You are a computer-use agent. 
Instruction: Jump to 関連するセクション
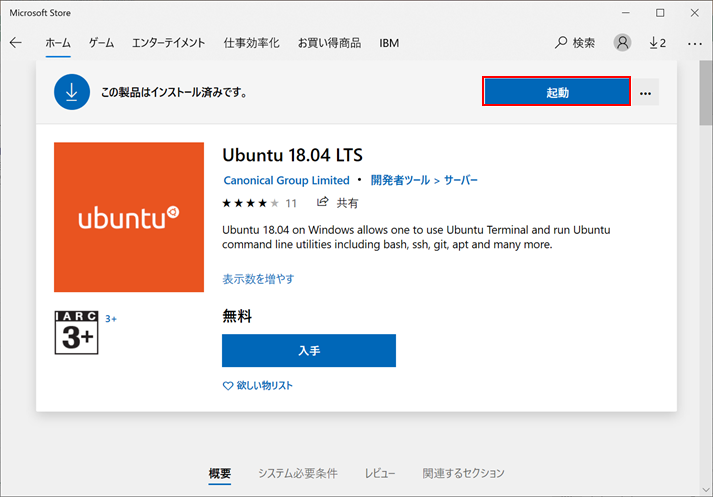[463, 473]
